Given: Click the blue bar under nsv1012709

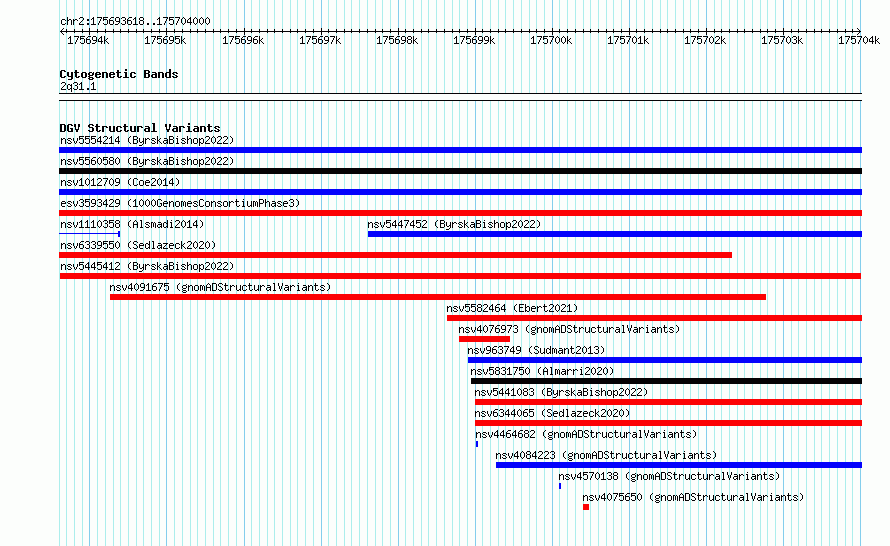Looking at the screenshot, I should [x=460, y=192].
